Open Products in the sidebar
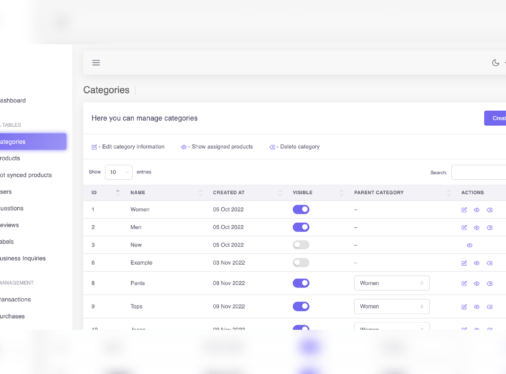 (10, 158)
